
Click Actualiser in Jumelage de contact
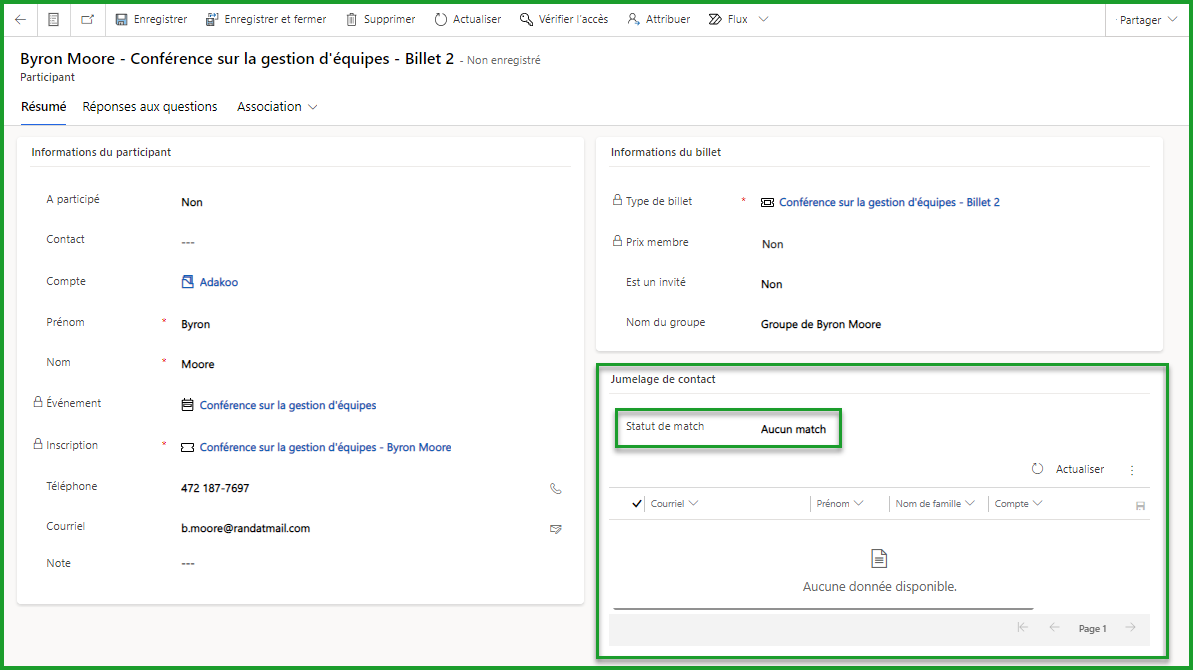(x=1068, y=469)
